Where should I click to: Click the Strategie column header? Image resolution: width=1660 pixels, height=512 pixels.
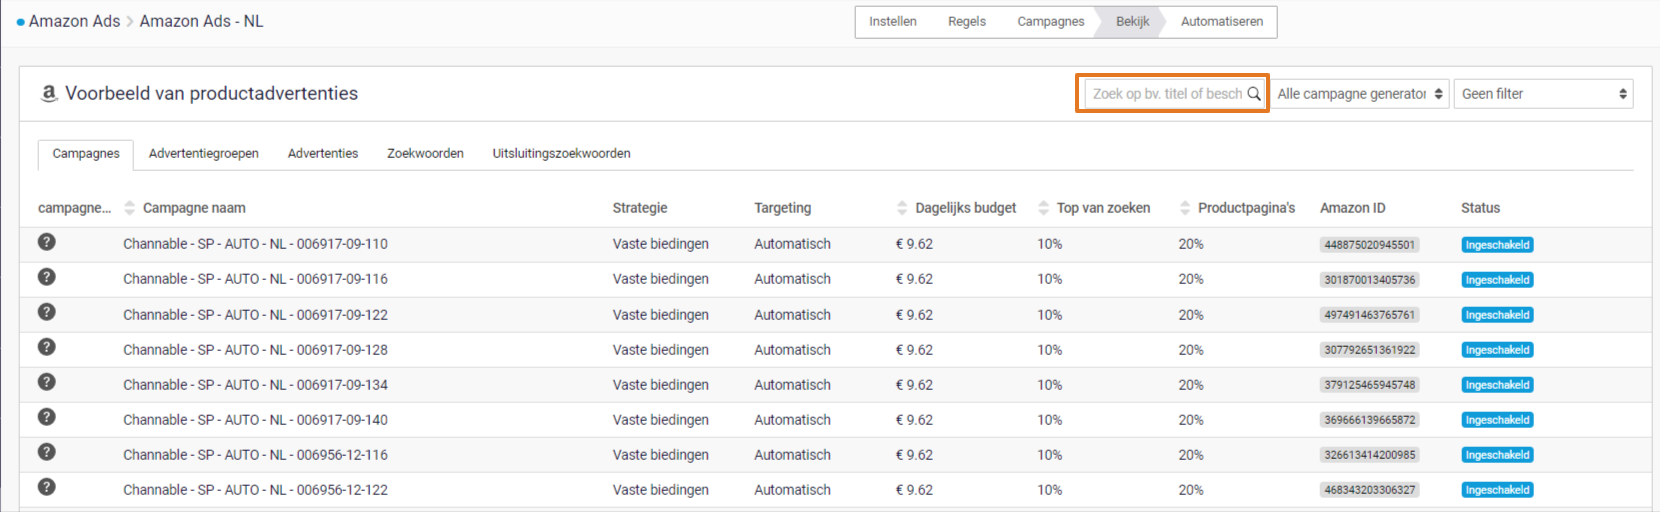pyautogui.click(x=640, y=208)
